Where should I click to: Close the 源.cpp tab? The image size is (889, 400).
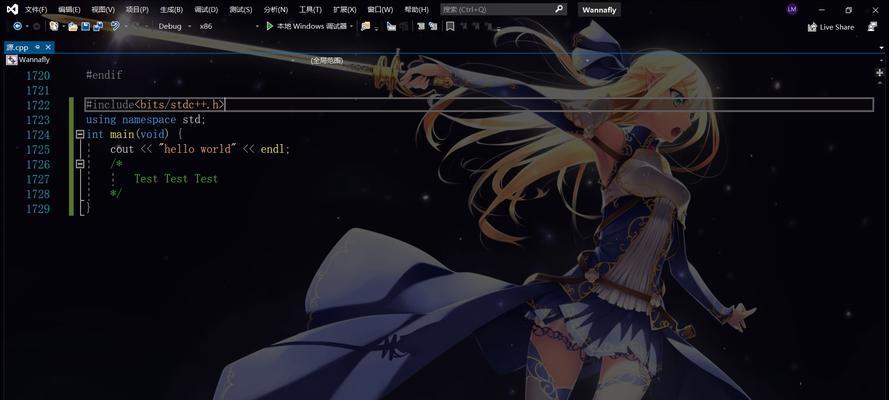click(x=48, y=47)
